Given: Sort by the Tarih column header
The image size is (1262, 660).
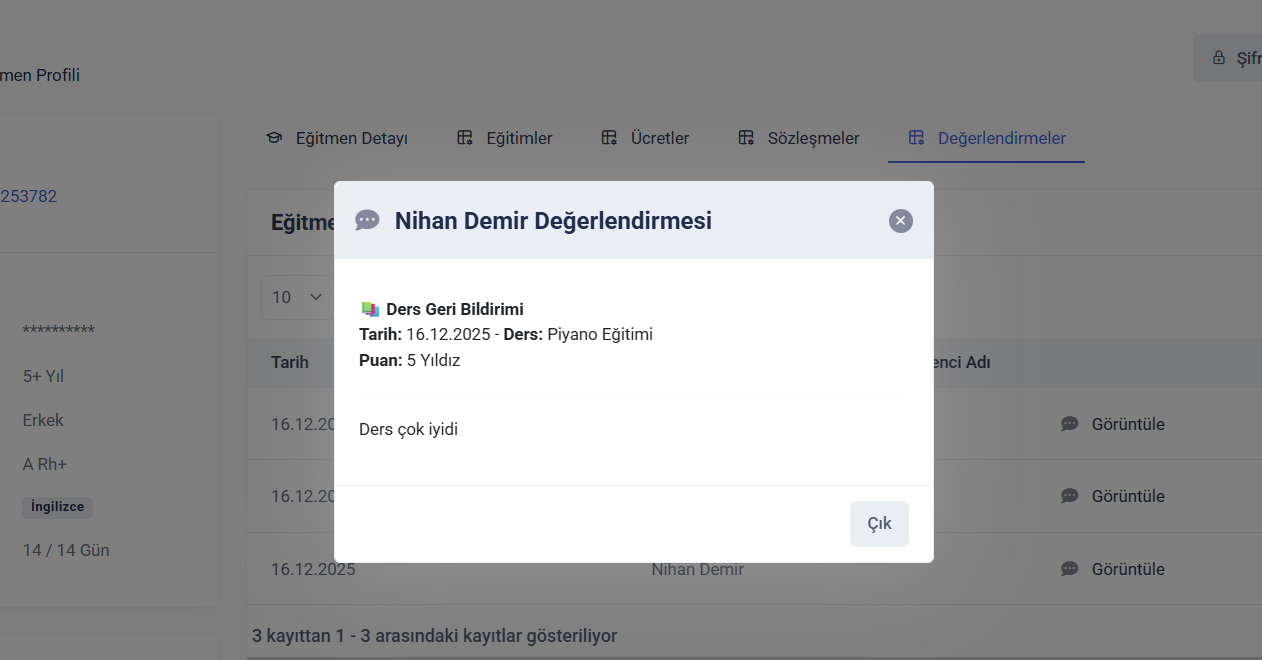Looking at the screenshot, I should click(x=290, y=362).
